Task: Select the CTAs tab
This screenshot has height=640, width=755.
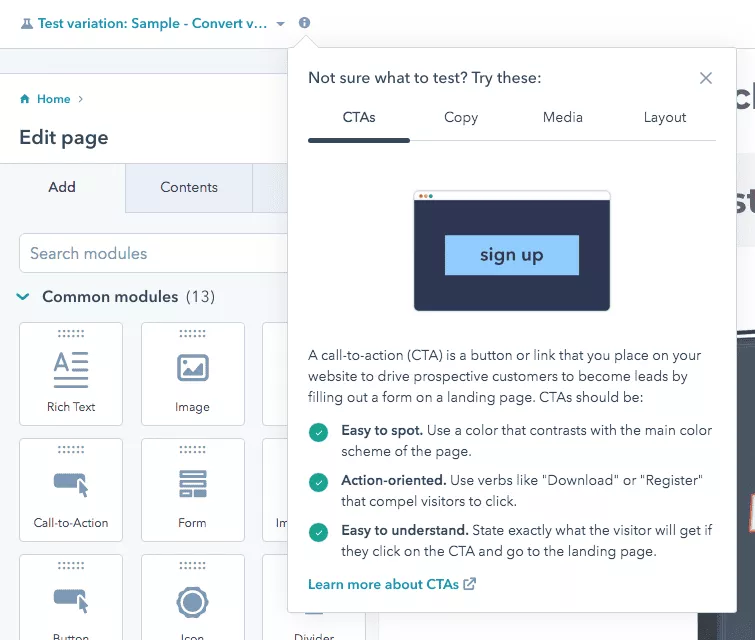Action: 359,117
